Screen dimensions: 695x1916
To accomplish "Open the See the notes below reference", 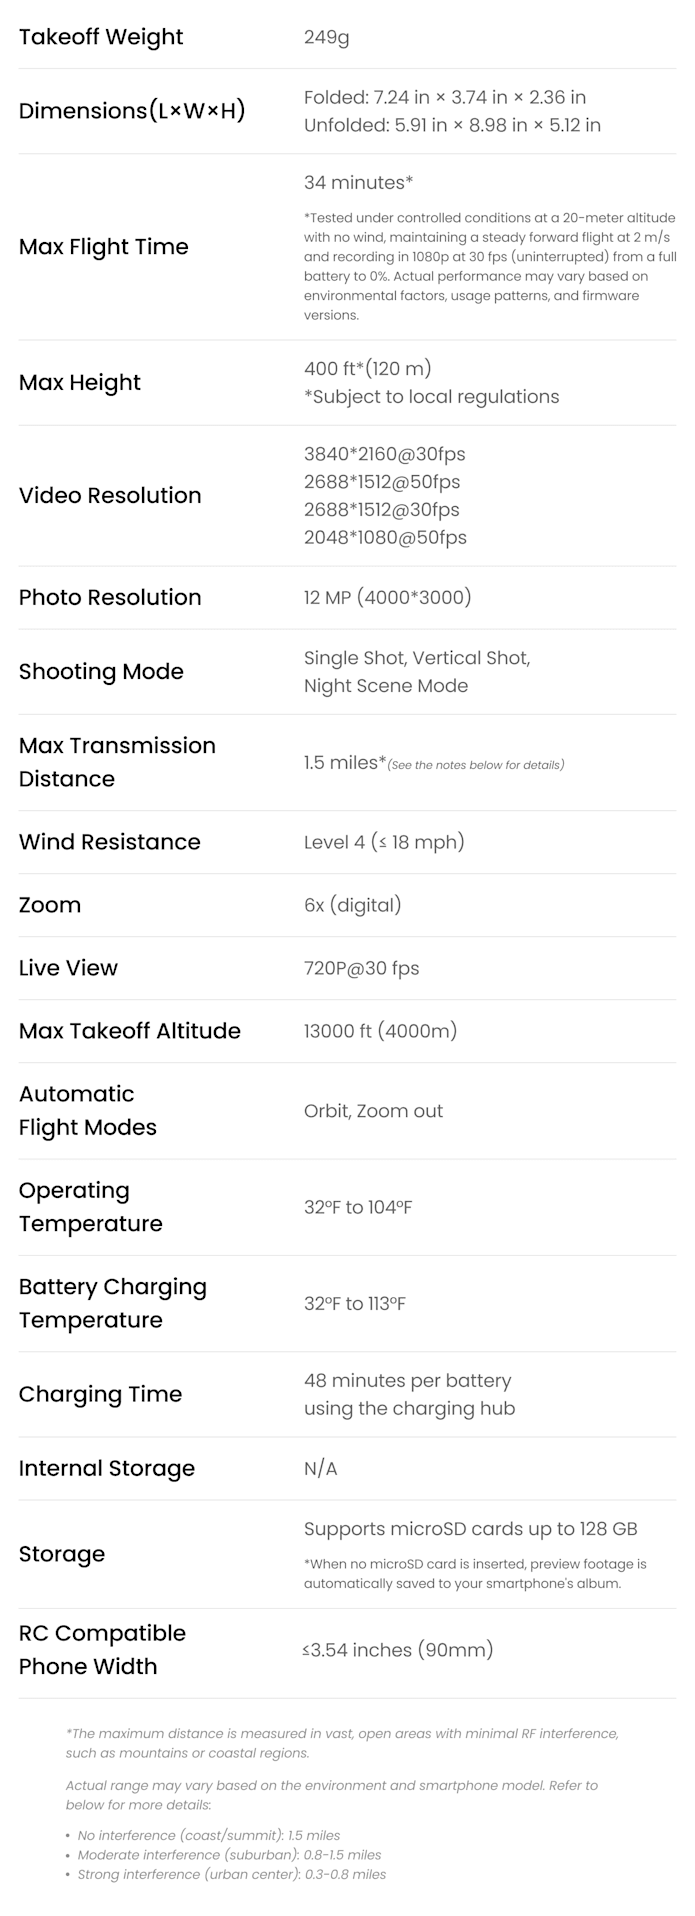I will coord(476,765).
